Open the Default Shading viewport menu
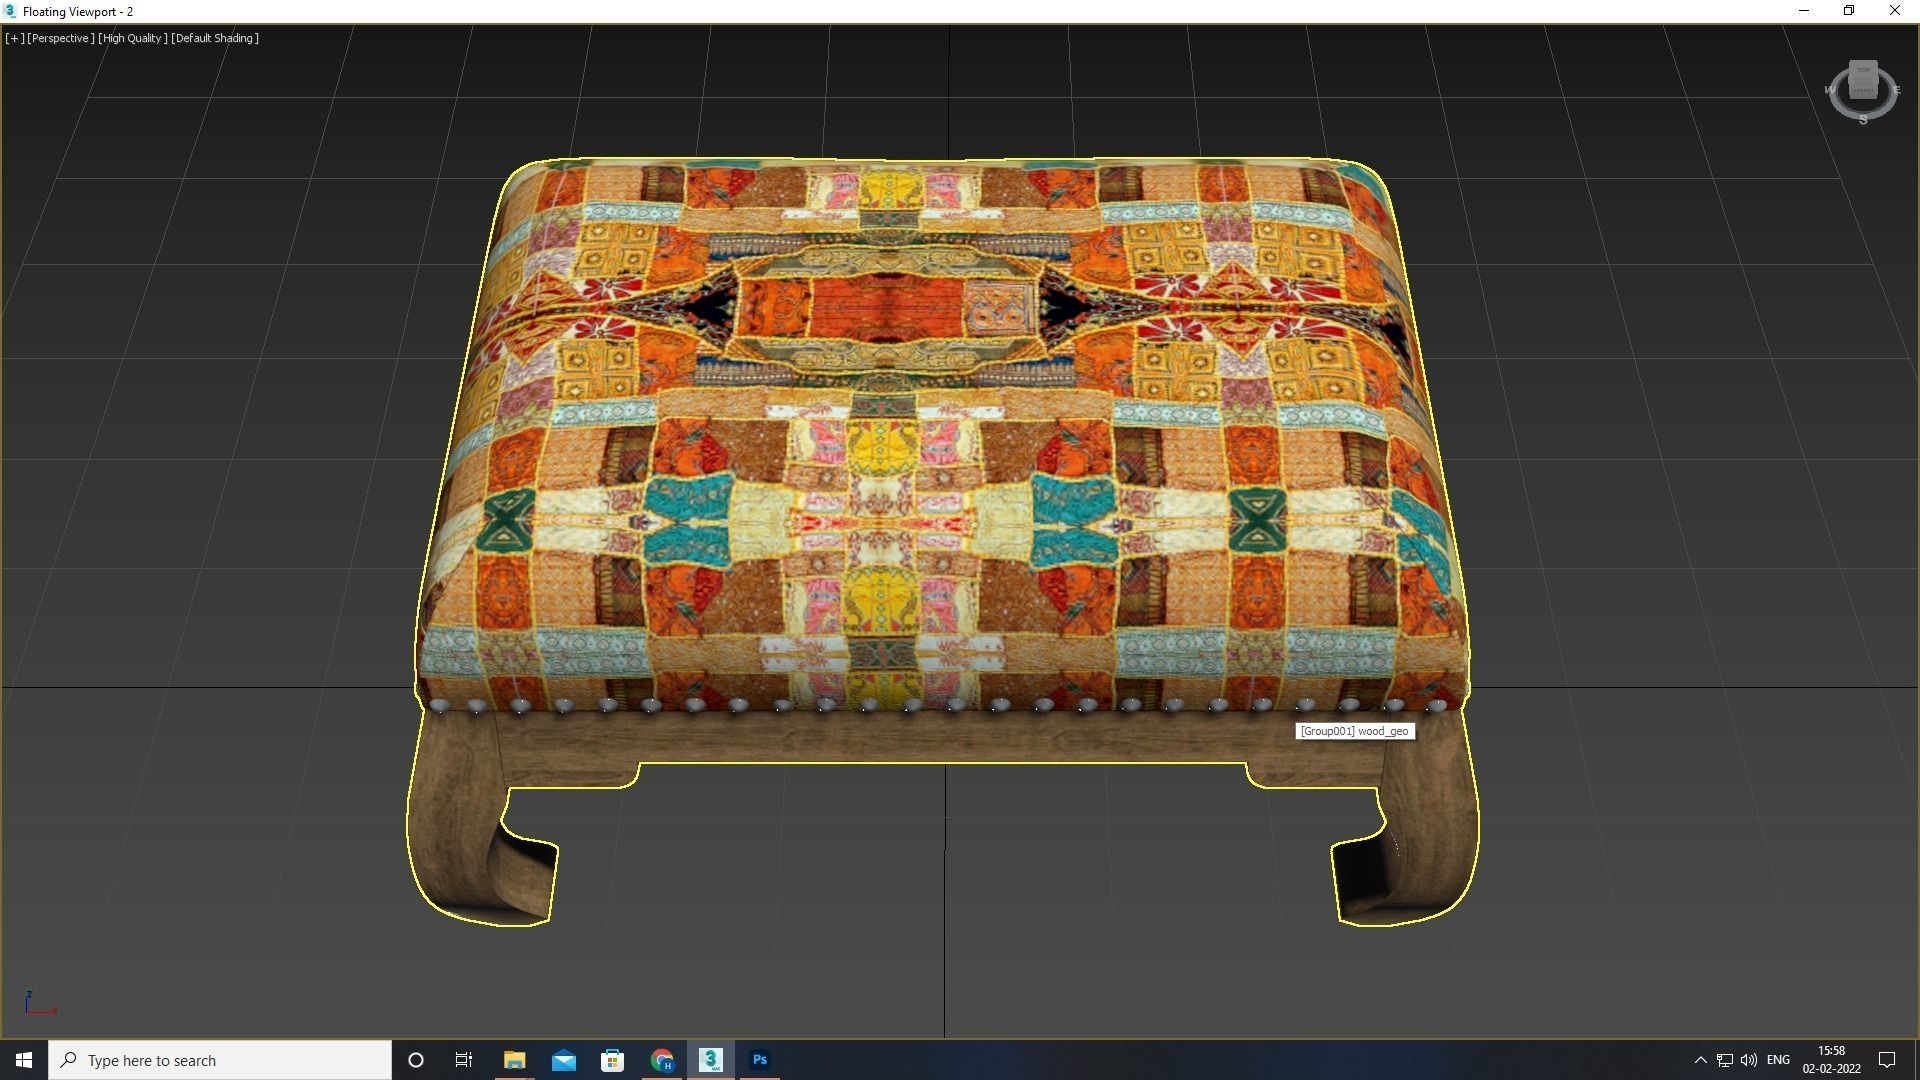The height and width of the screenshot is (1080, 1920). [x=215, y=38]
